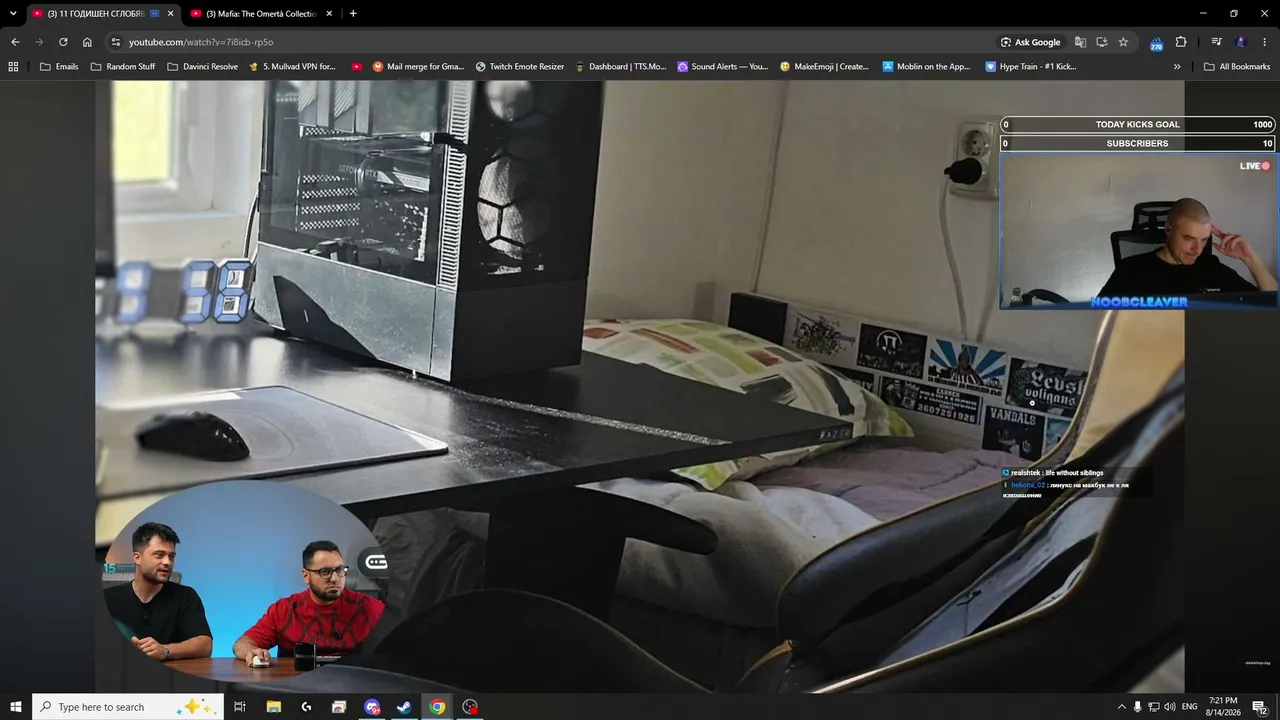Open the Dashboard TTS.Mo bookmark

[x=620, y=67]
